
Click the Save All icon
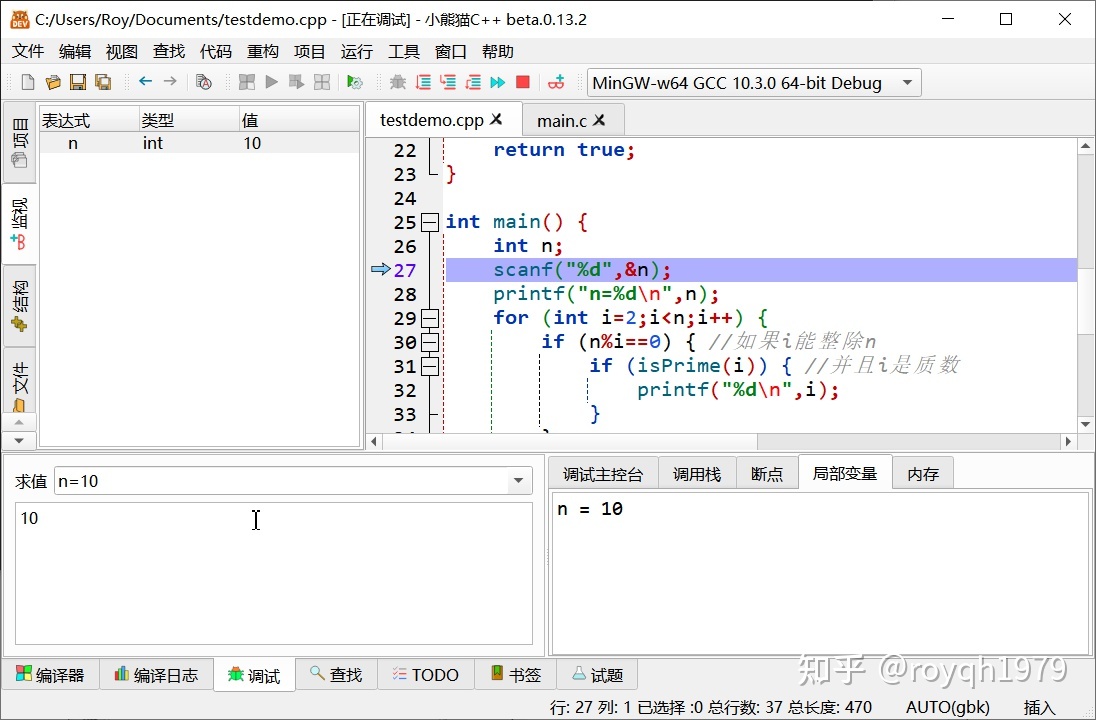click(103, 82)
